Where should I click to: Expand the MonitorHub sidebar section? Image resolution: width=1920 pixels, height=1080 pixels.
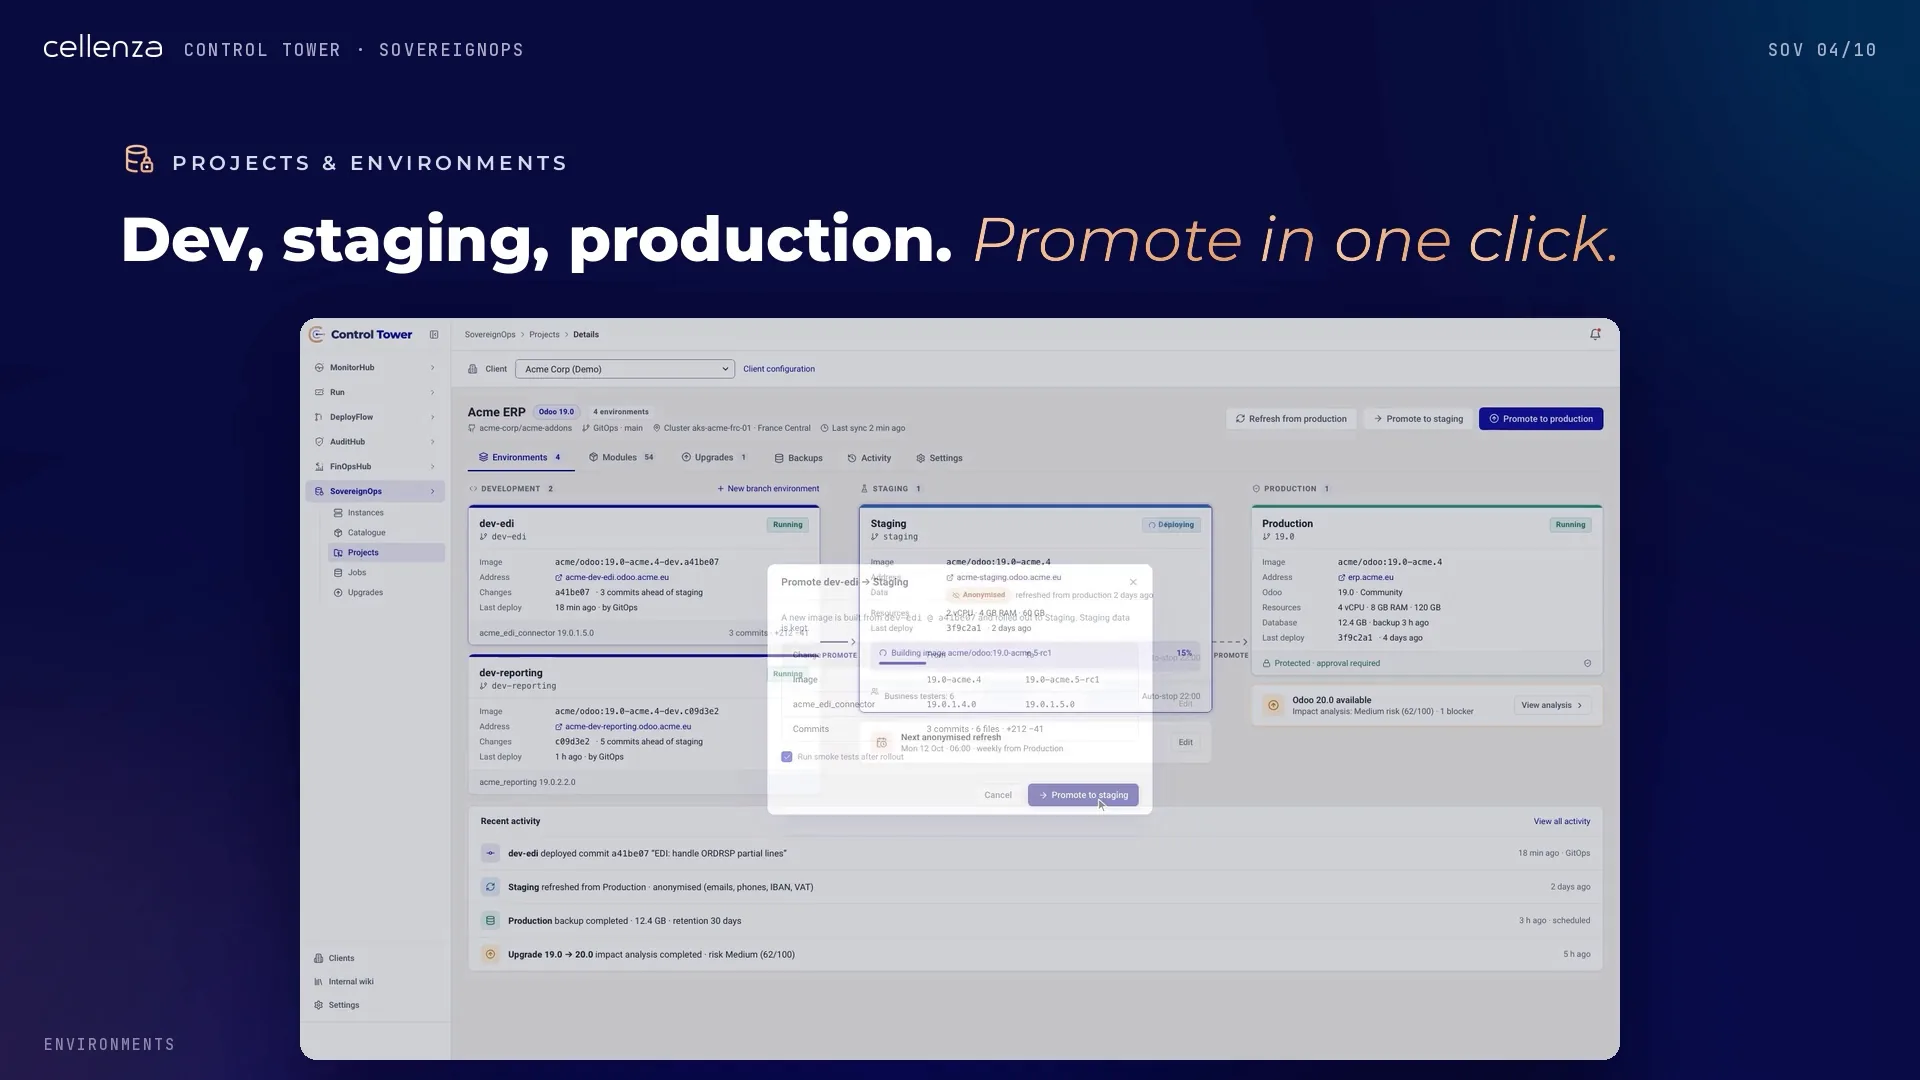375,368
